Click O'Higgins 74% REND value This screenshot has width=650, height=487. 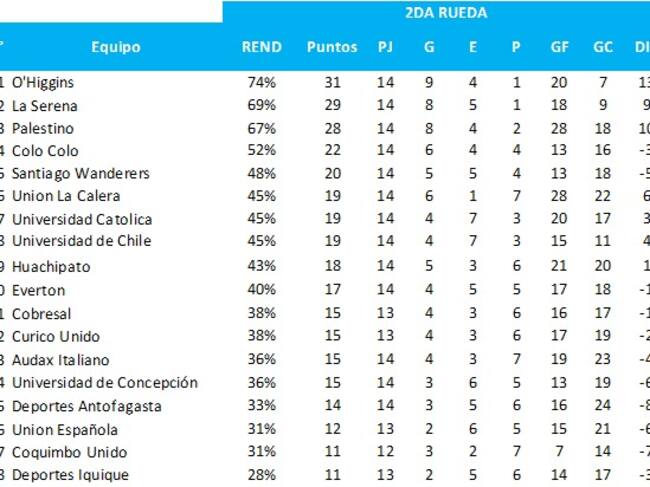tap(262, 82)
